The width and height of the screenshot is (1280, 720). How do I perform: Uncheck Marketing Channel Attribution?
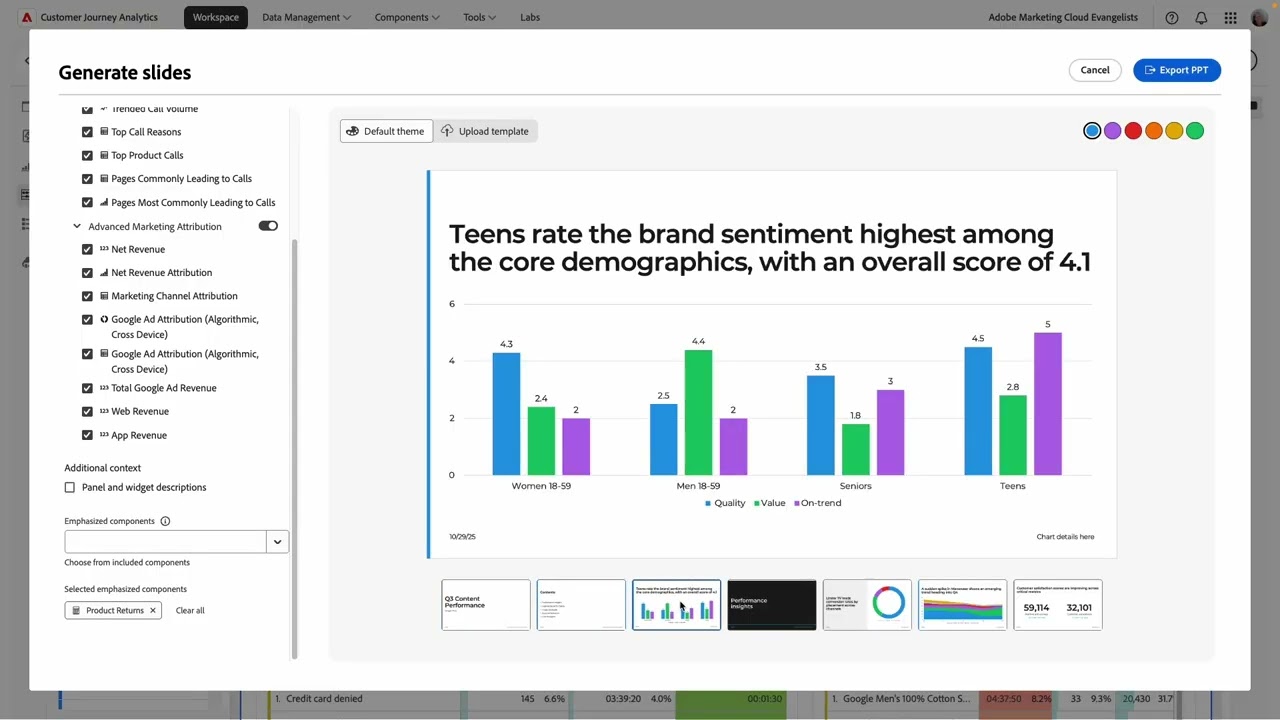tap(87, 296)
